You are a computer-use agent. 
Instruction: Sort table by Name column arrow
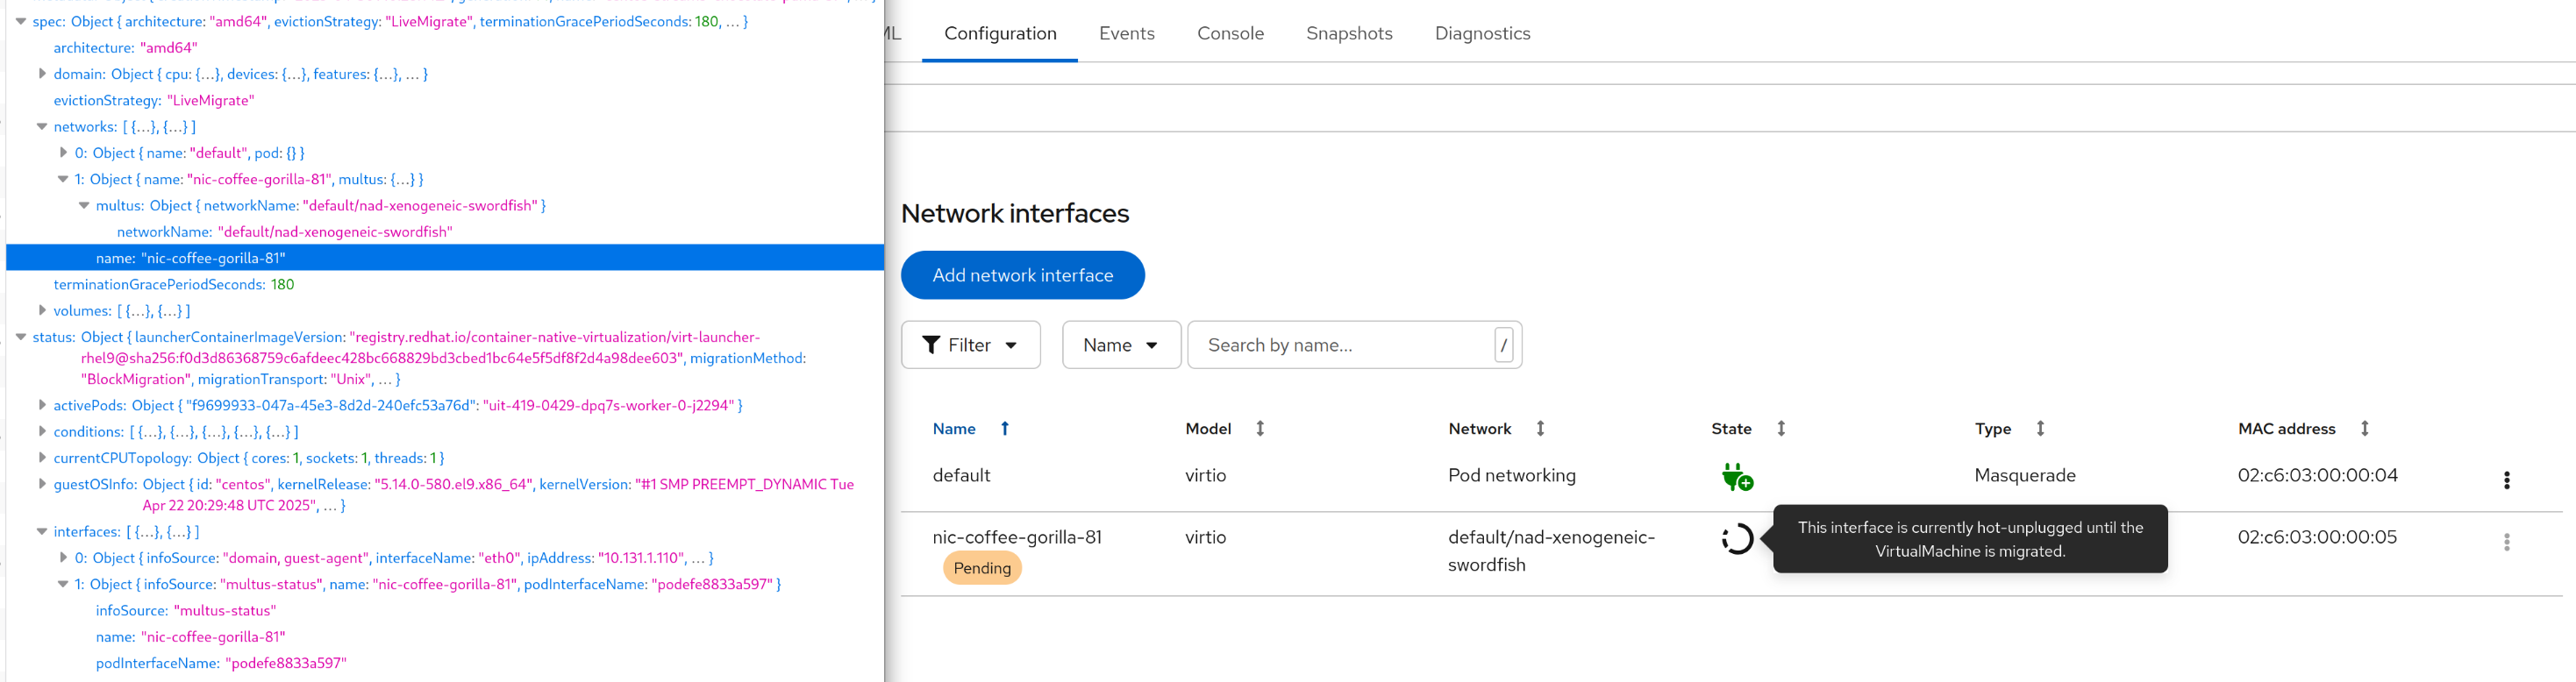click(1005, 429)
